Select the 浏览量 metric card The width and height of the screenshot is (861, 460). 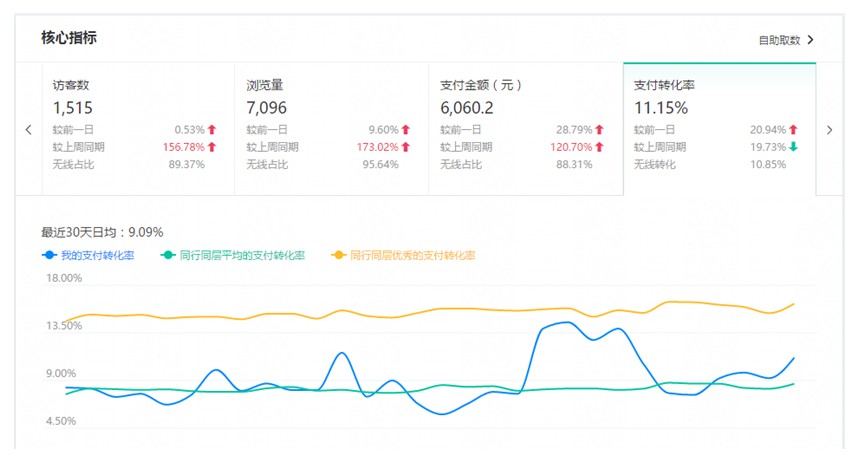pos(332,129)
